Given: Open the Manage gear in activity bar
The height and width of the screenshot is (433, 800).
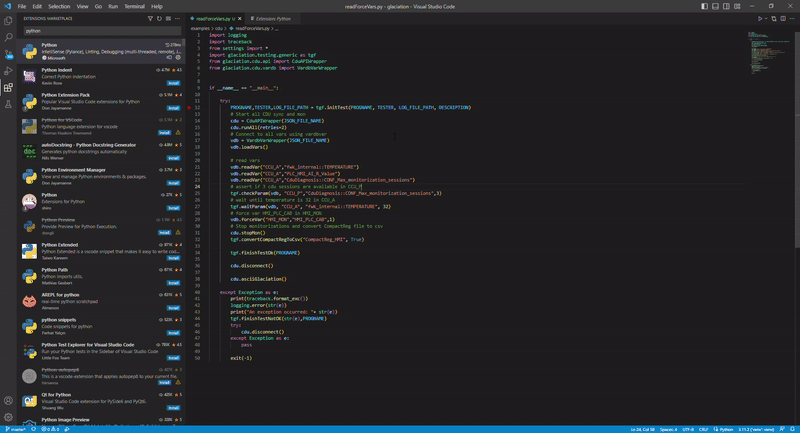Looking at the screenshot, I should coord(8,417).
